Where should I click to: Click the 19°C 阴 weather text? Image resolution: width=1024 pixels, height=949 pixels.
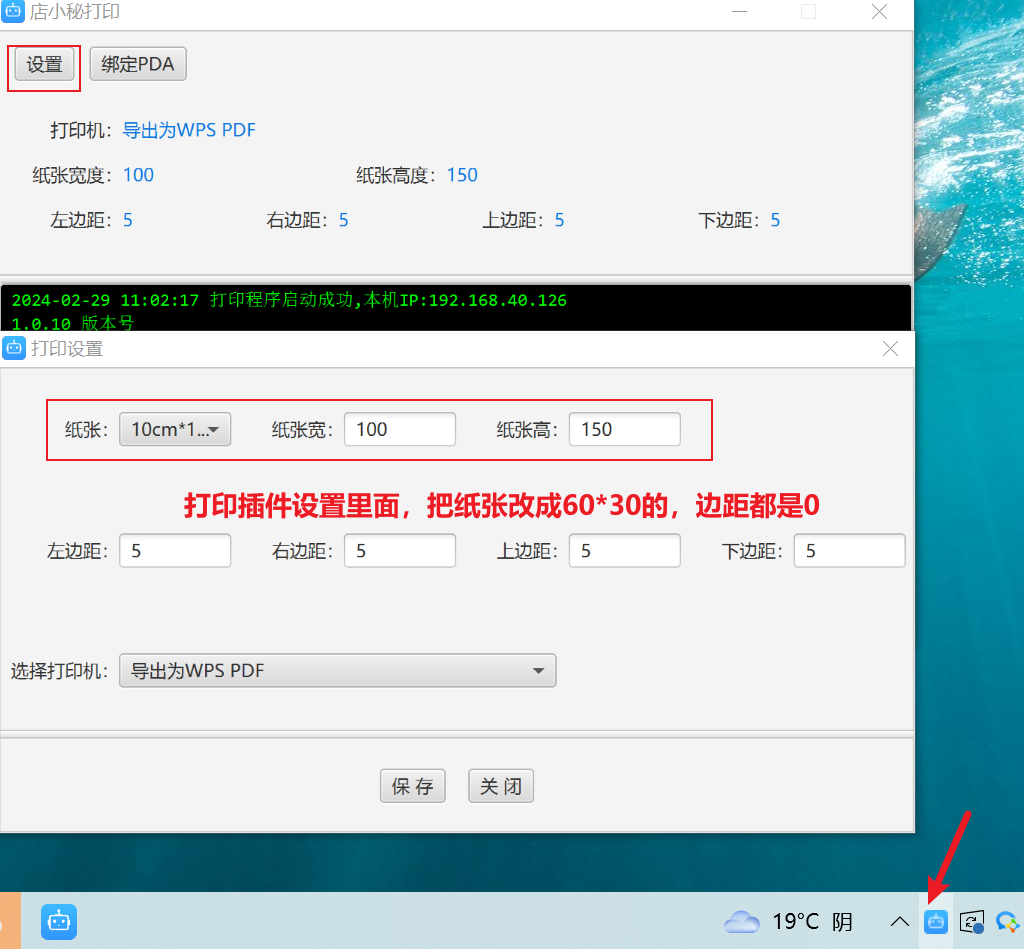tap(813, 922)
